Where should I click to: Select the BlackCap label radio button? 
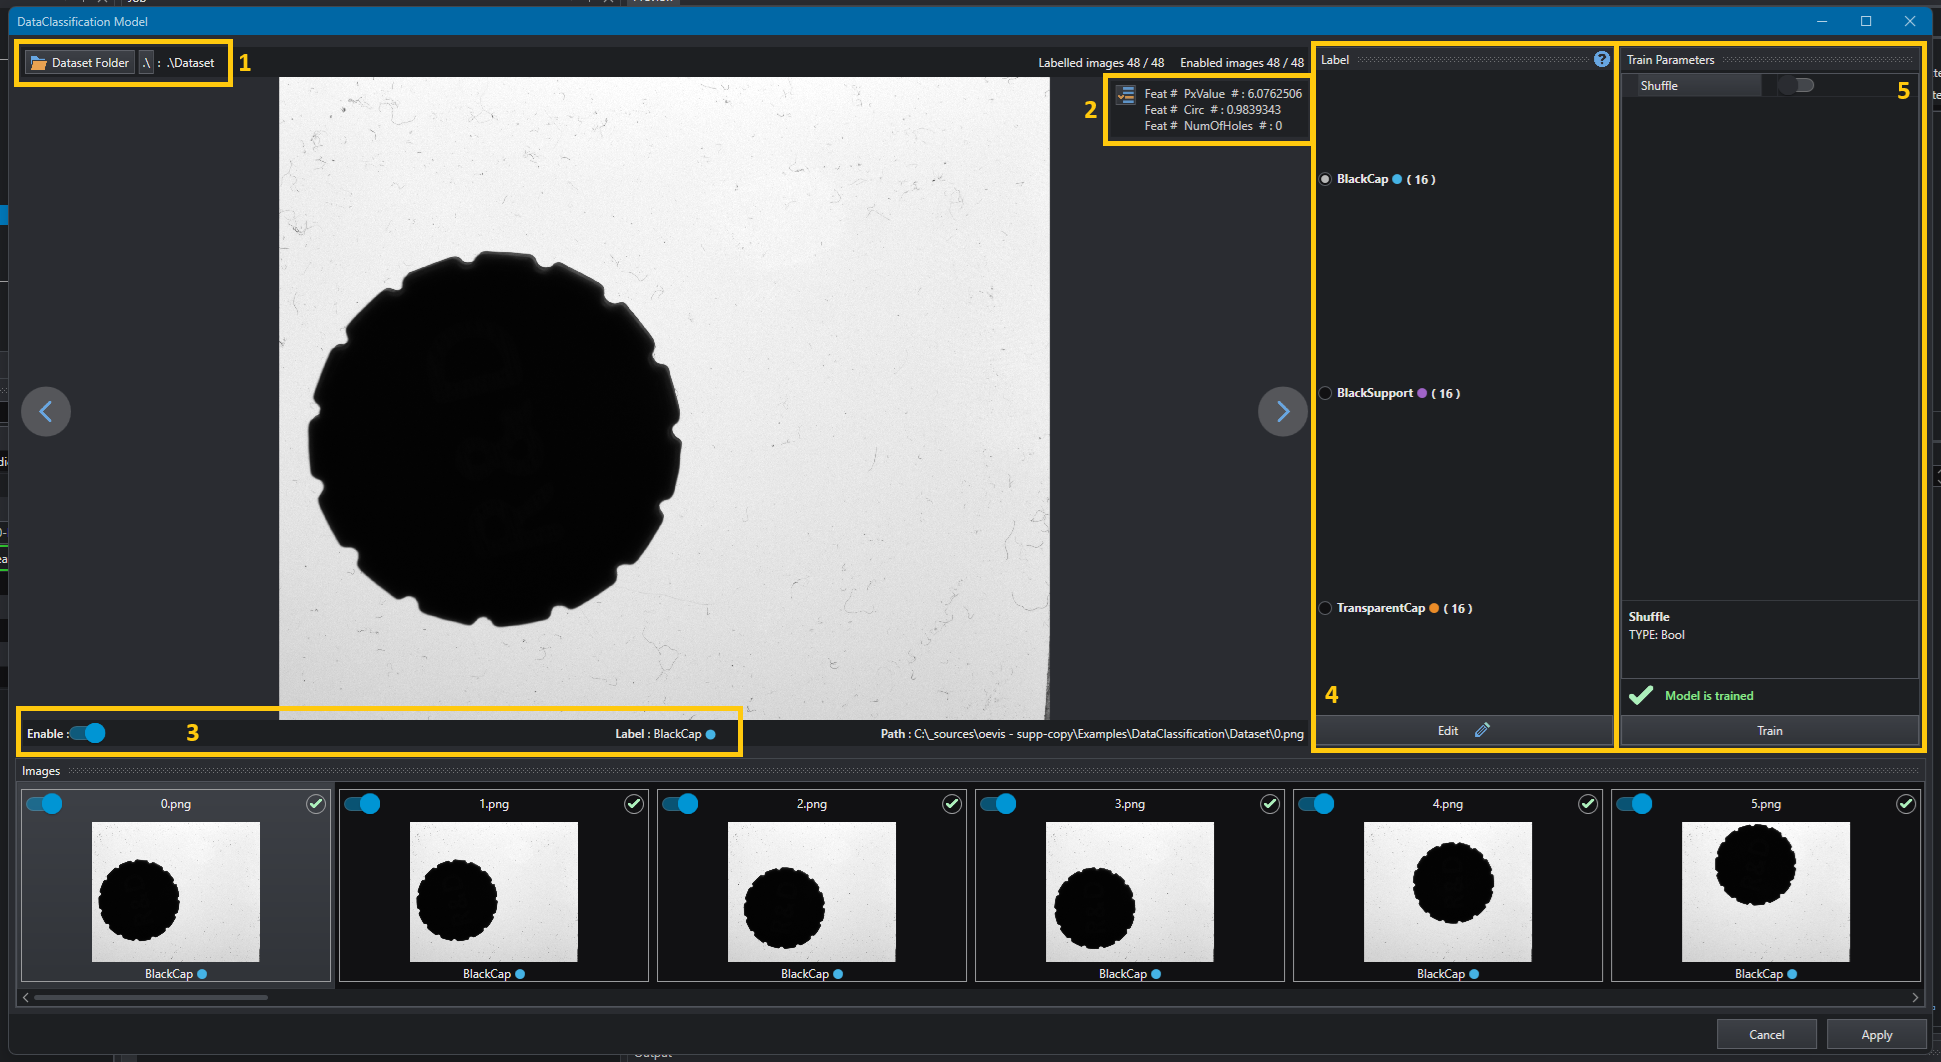(x=1325, y=179)
